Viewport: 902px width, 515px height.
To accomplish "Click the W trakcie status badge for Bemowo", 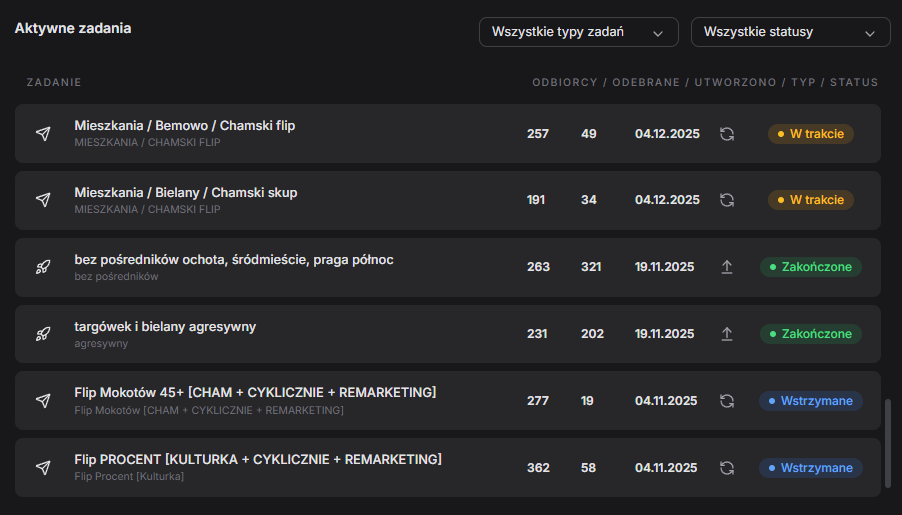I will (810, 134).
